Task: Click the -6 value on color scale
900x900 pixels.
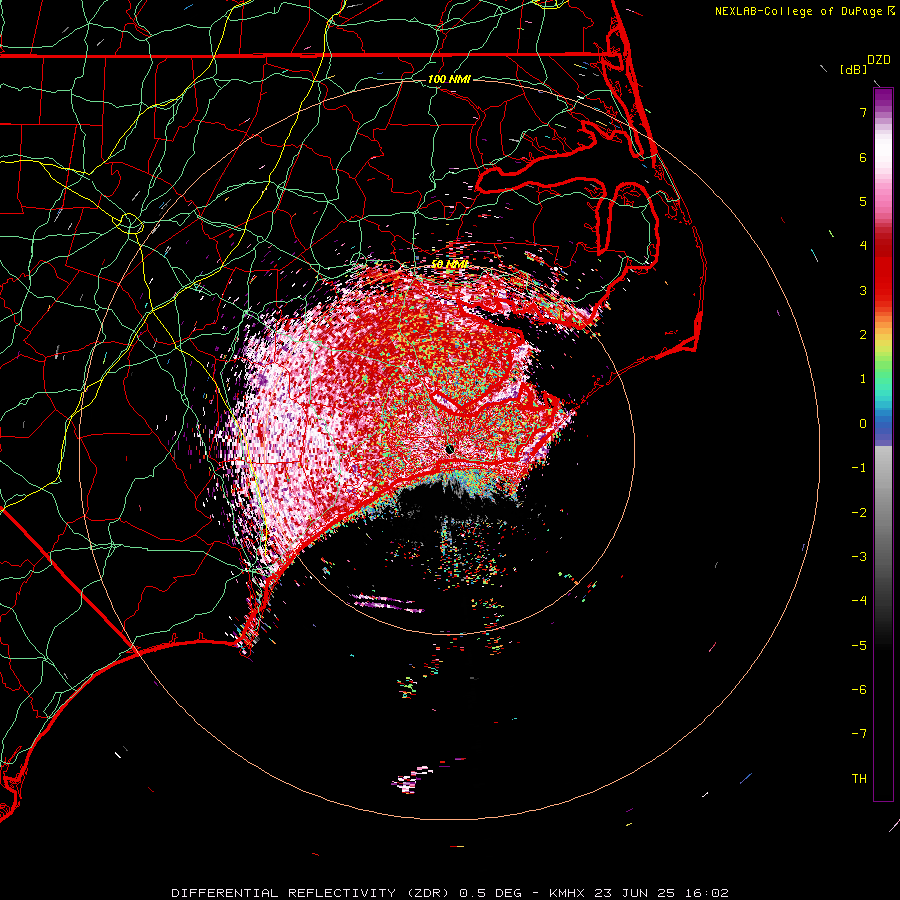Action: pyautogui.click(x=859, y=690)
